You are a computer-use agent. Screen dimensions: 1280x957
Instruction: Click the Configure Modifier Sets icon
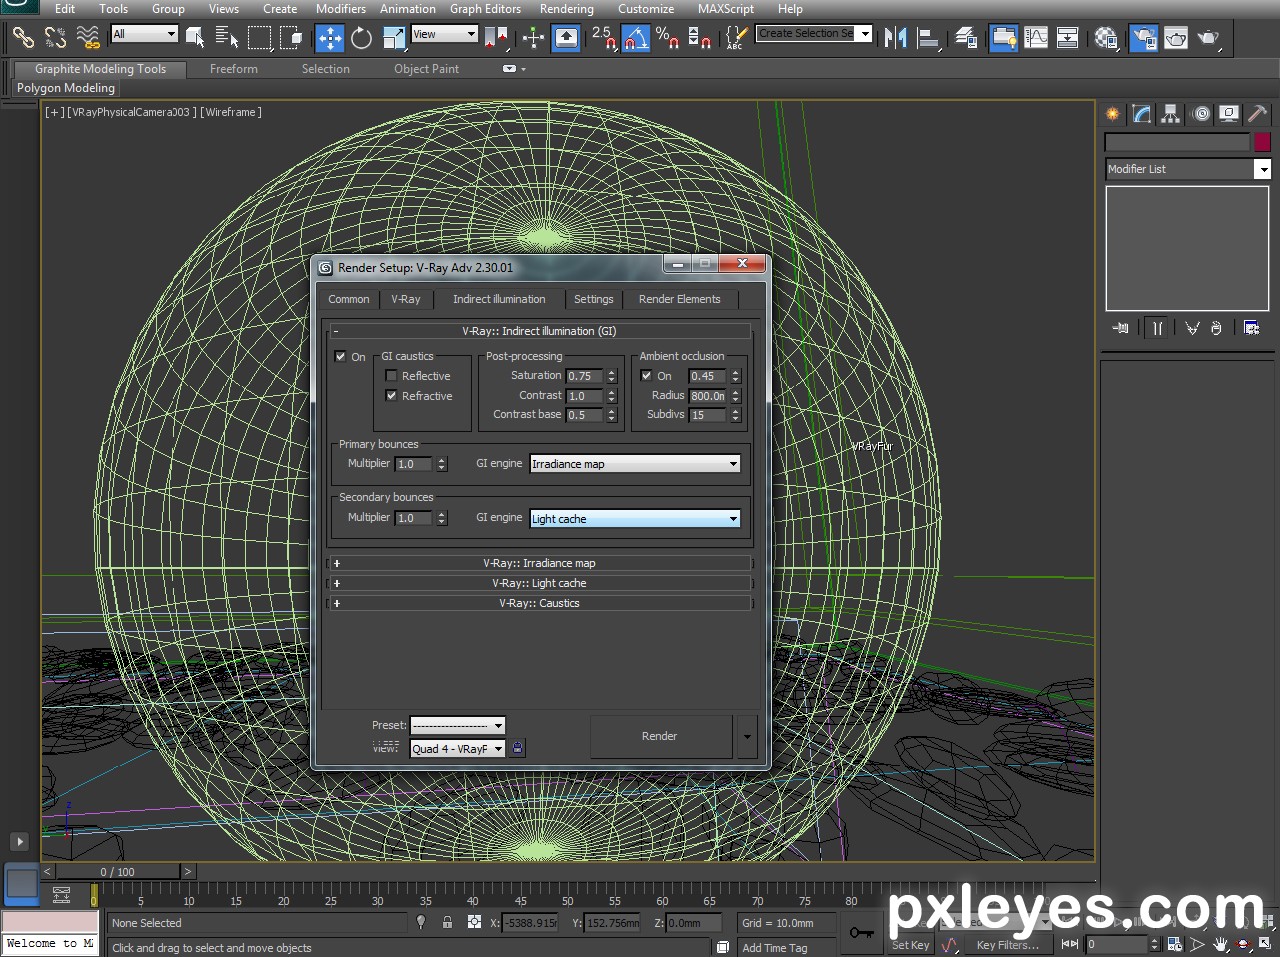(x=1251, y=328)
